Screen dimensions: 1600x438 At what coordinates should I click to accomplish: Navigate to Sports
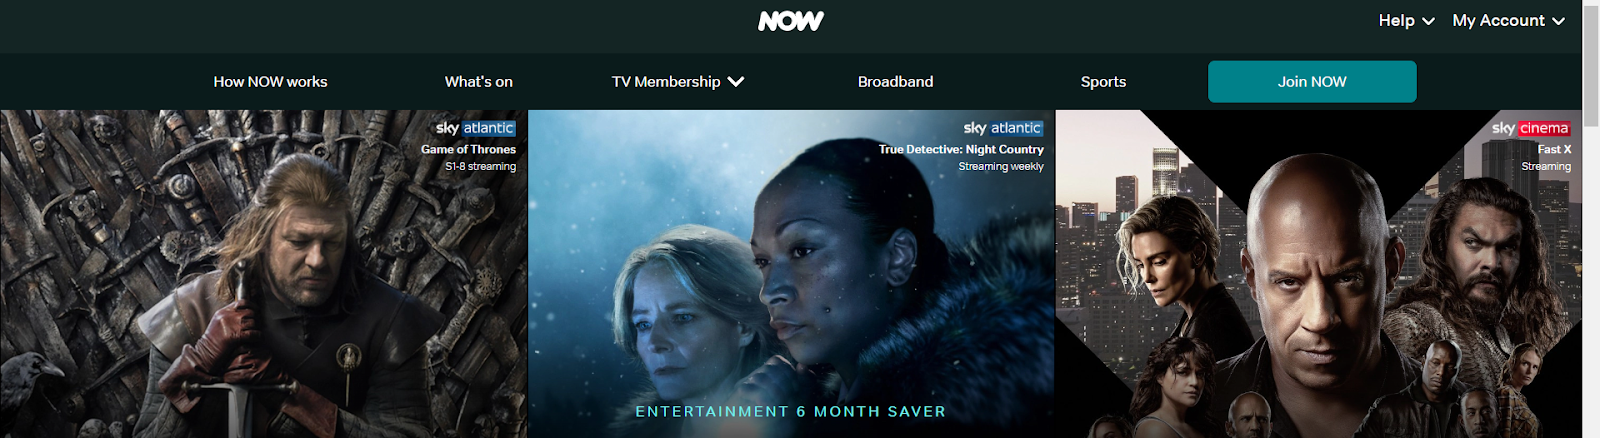[x=1103, y=82]
